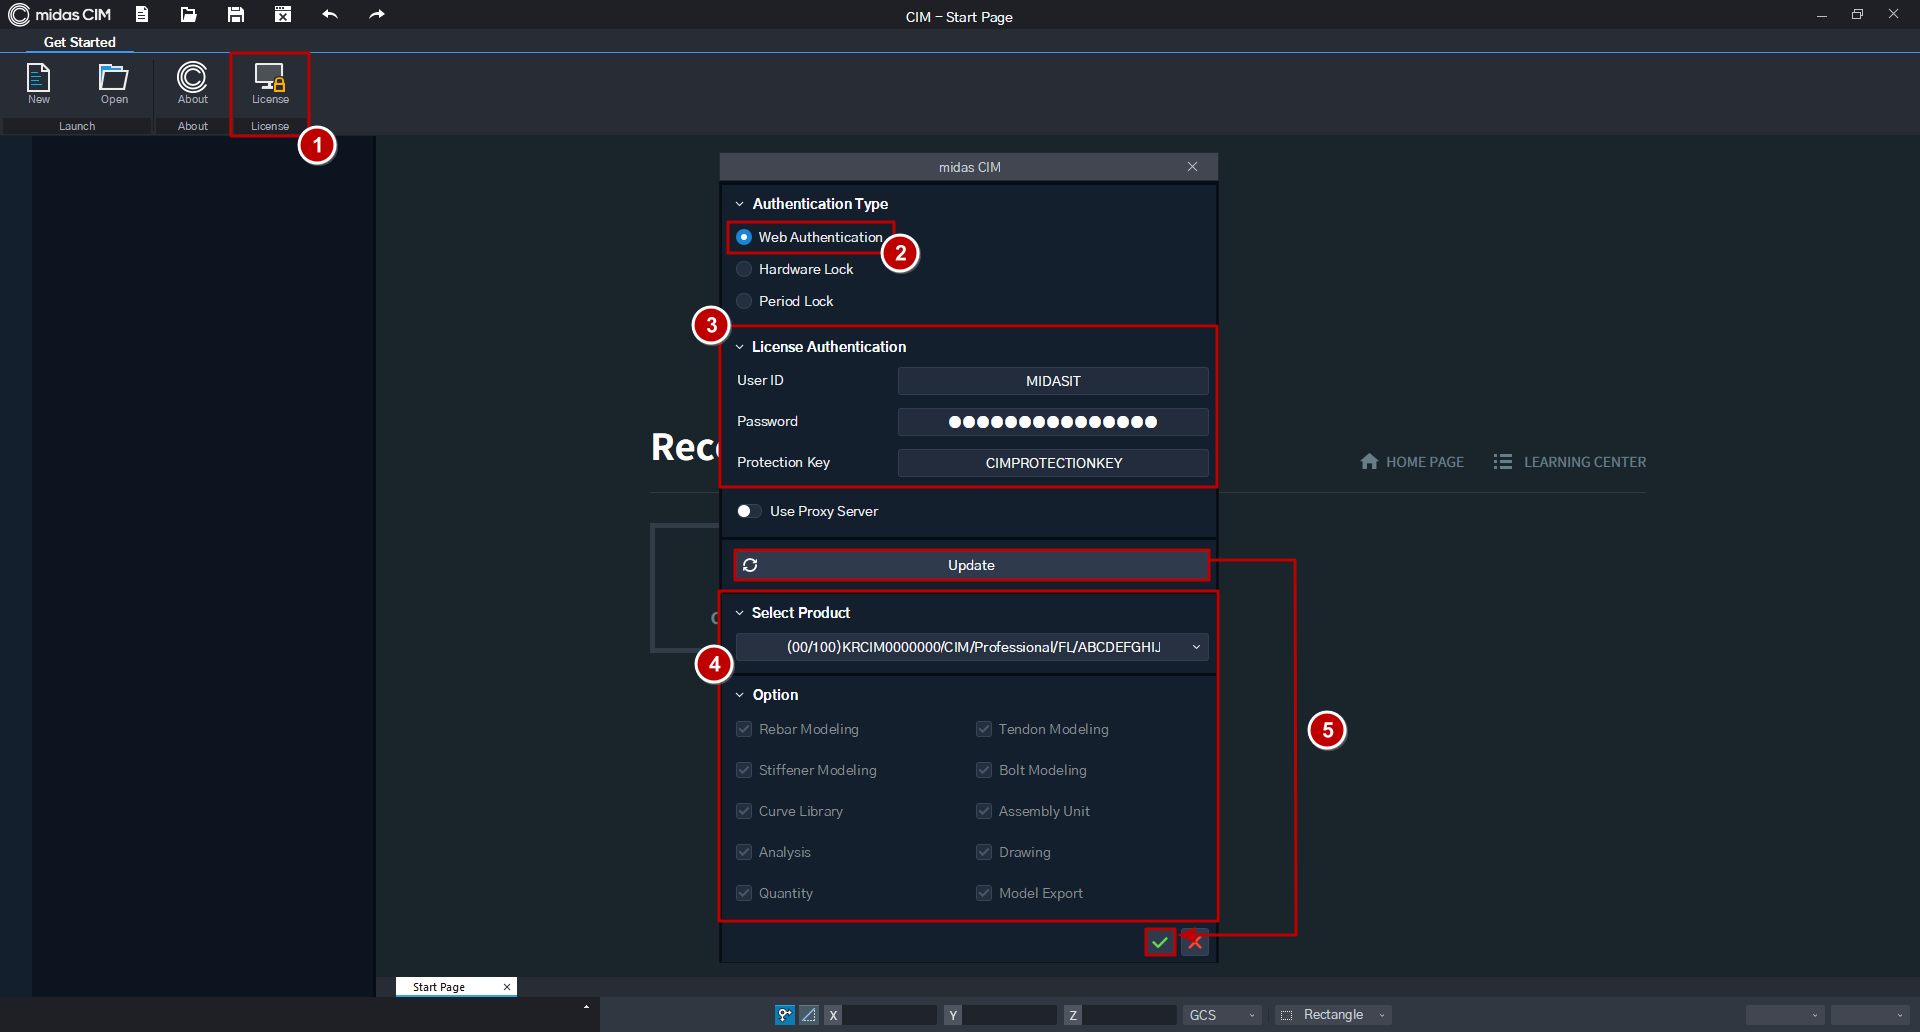The height and width of the screenshot is (1032, 1920).
Task: Switch to the Get Started ribbon tab
Action: point(80,42)
